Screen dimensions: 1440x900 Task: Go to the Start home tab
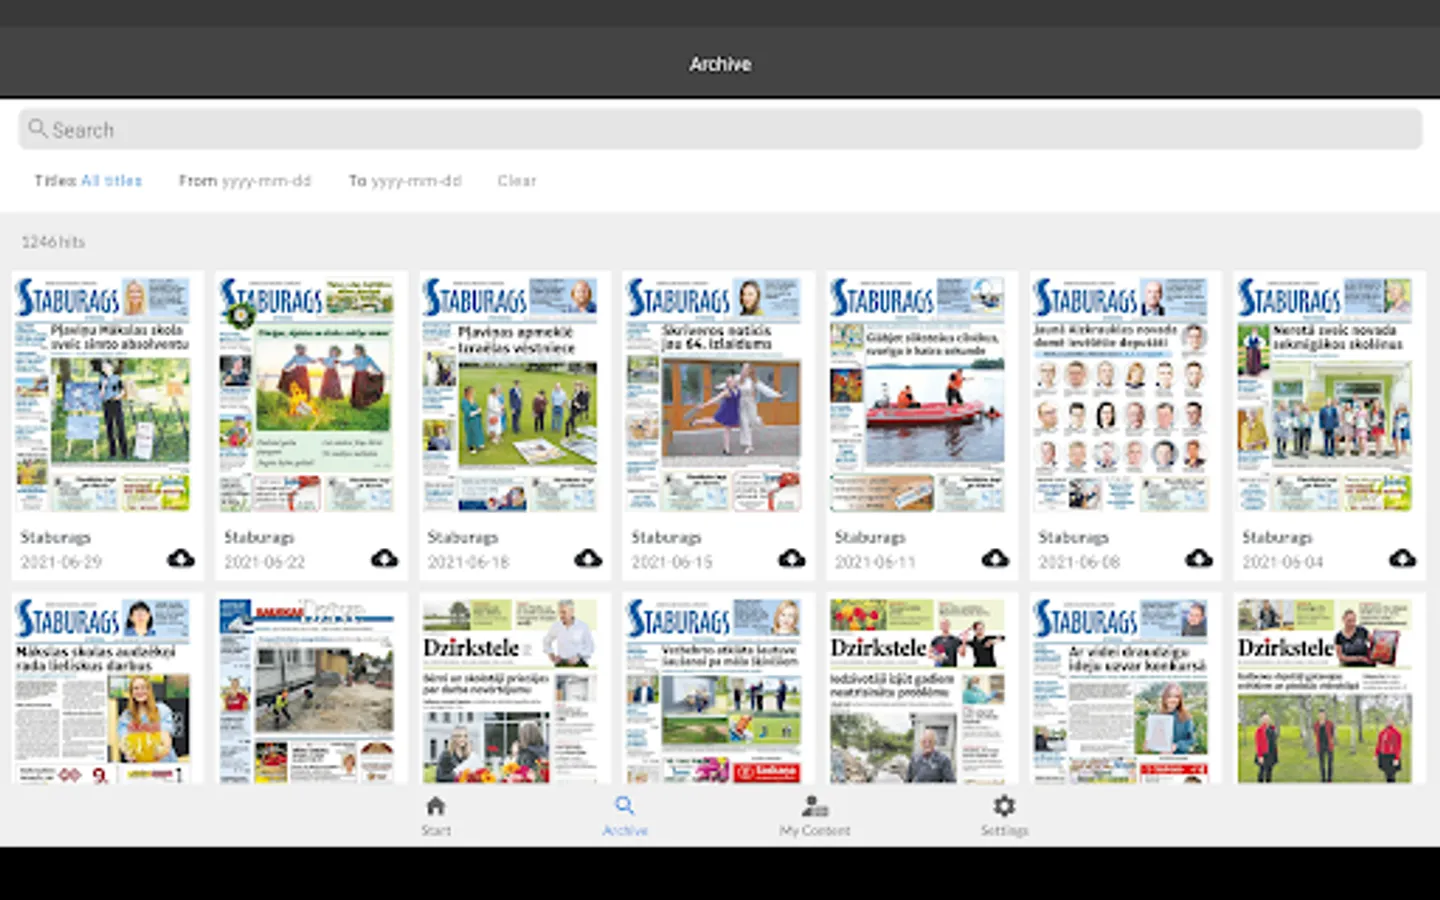click(x=436, y=816)
